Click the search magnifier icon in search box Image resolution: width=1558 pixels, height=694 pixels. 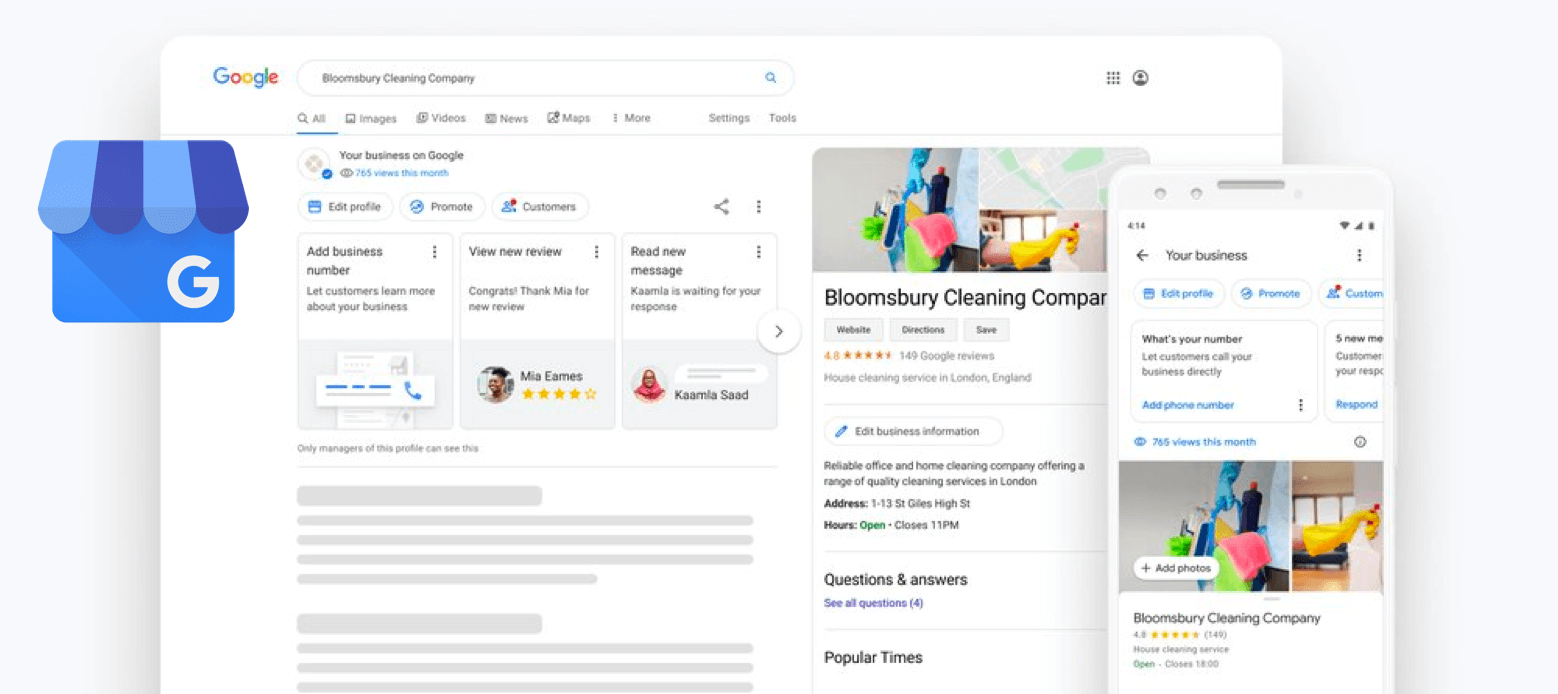point(770,77)
